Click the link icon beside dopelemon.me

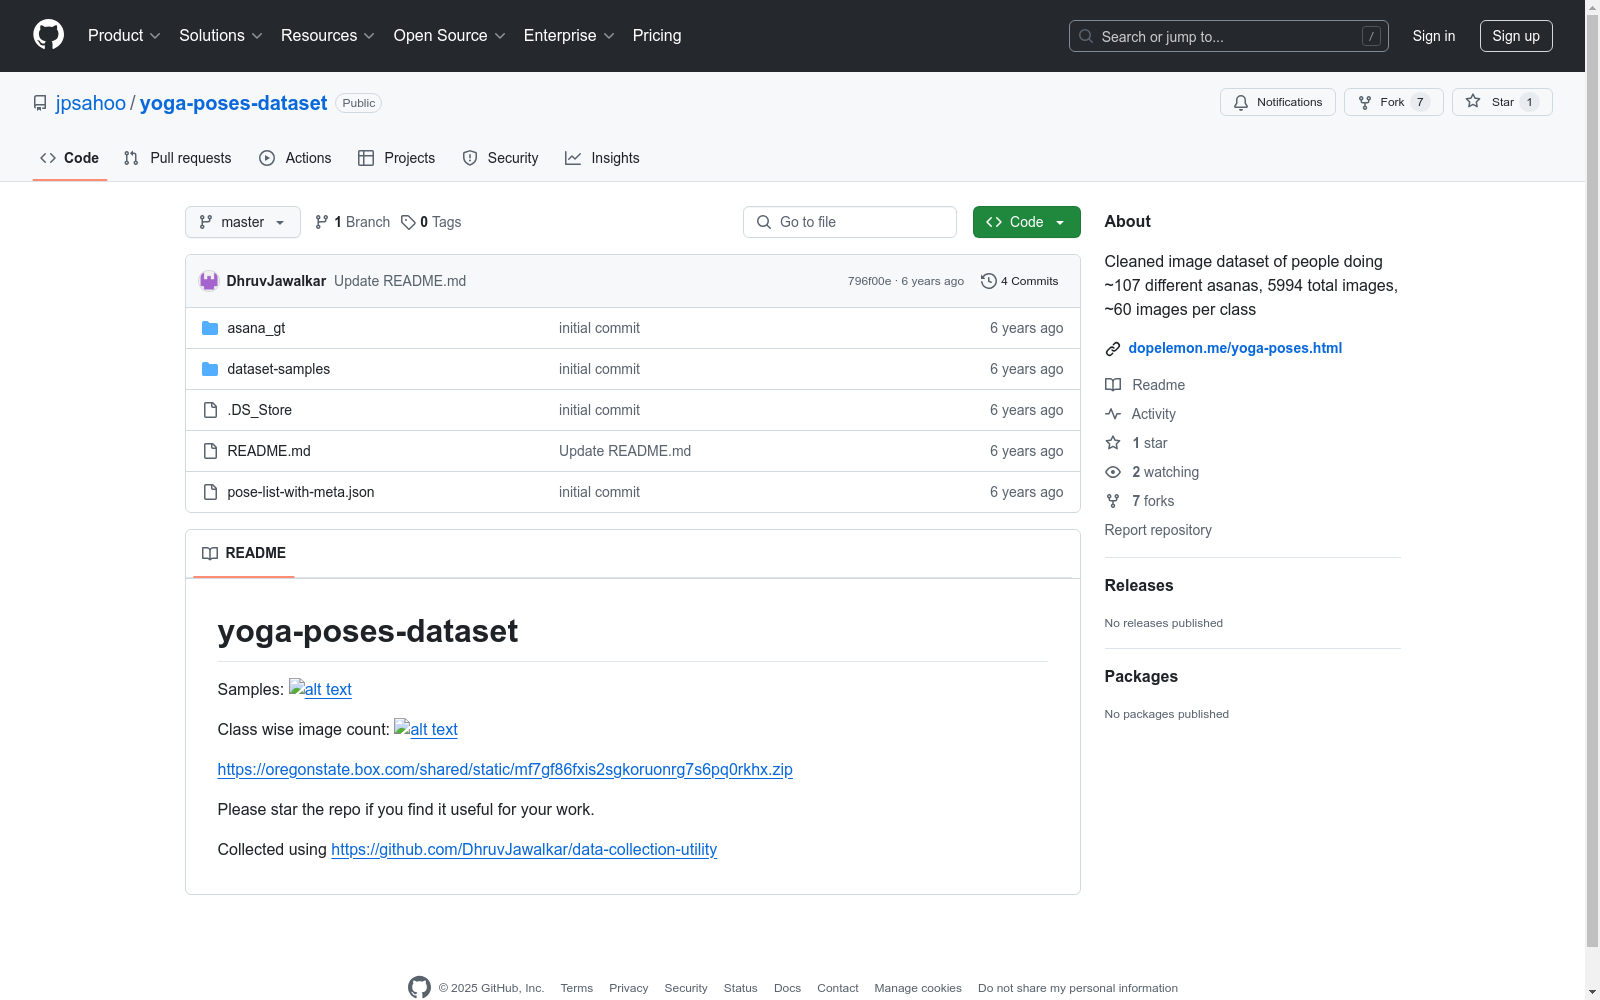pyautogui.click(x=1113, y=348)
